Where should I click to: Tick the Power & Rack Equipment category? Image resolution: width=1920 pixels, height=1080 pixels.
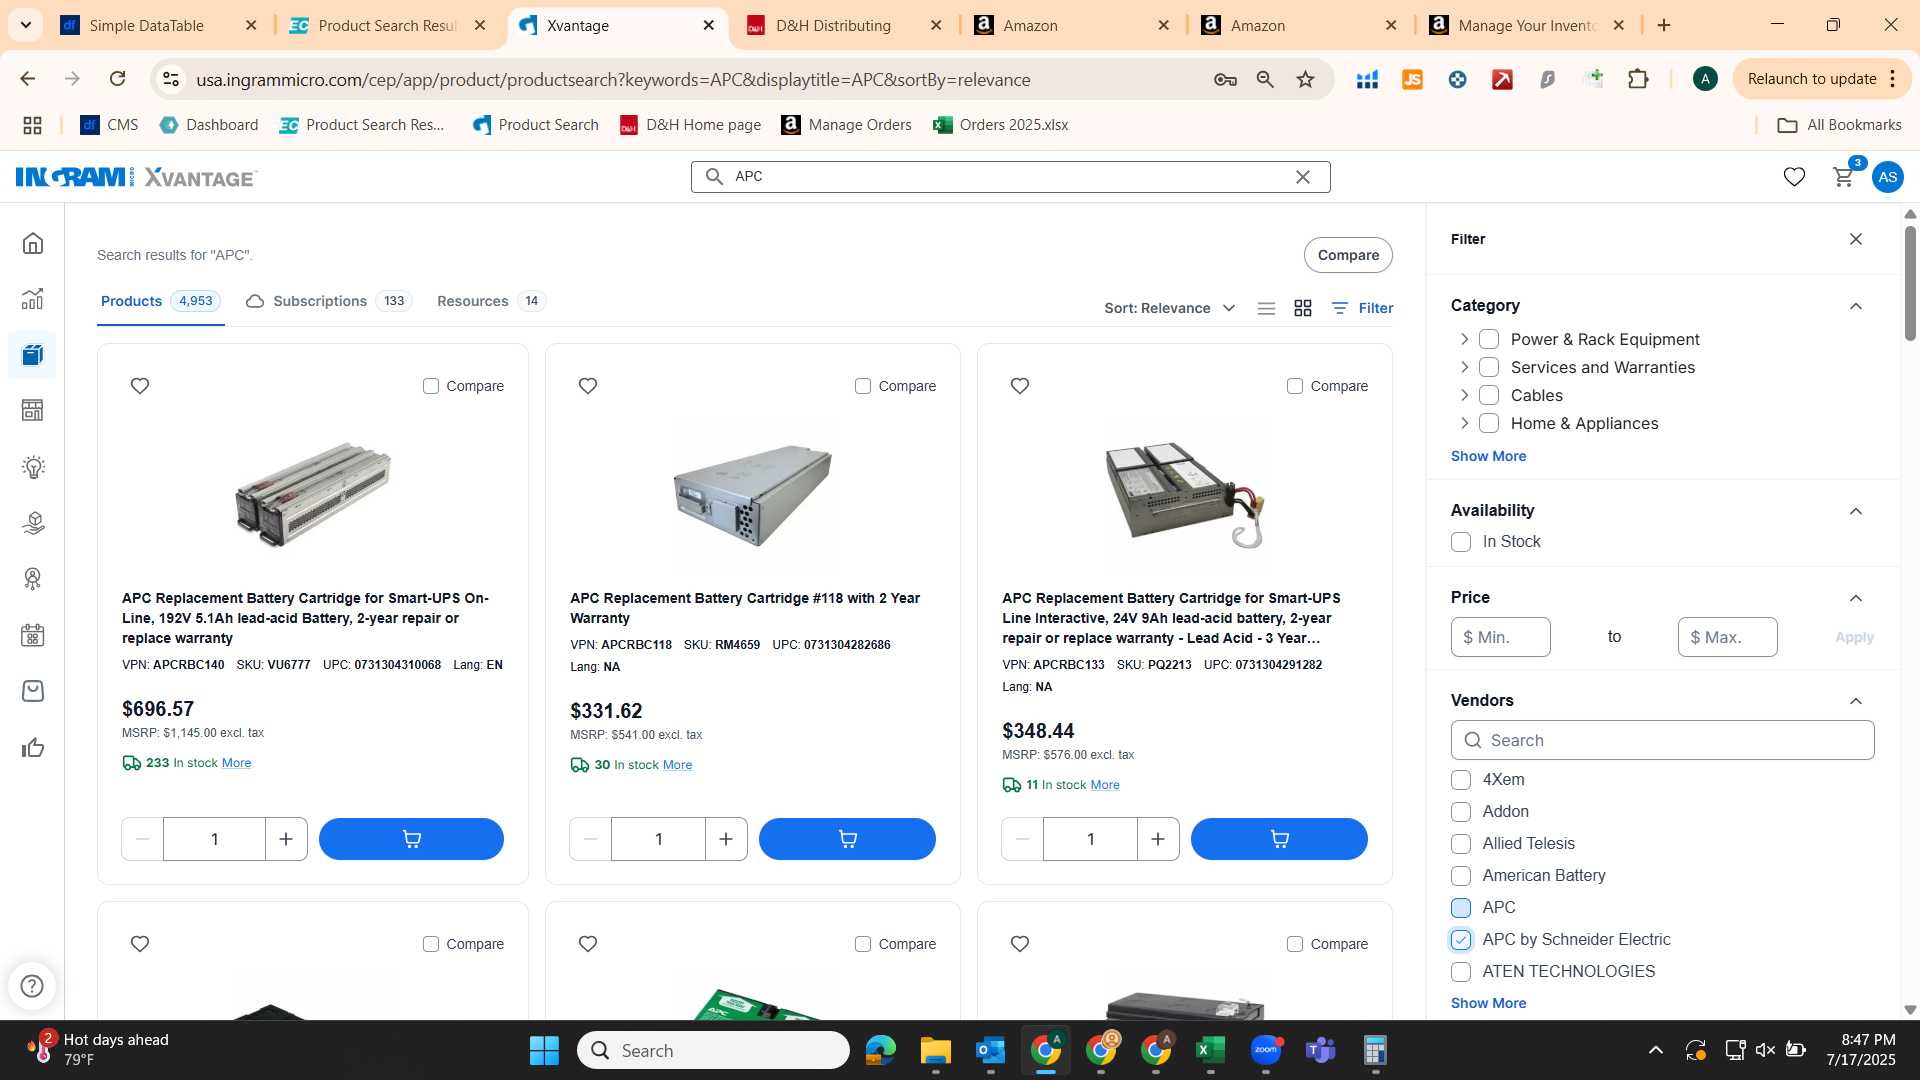pyautogui.click(x=1489, y=340)
